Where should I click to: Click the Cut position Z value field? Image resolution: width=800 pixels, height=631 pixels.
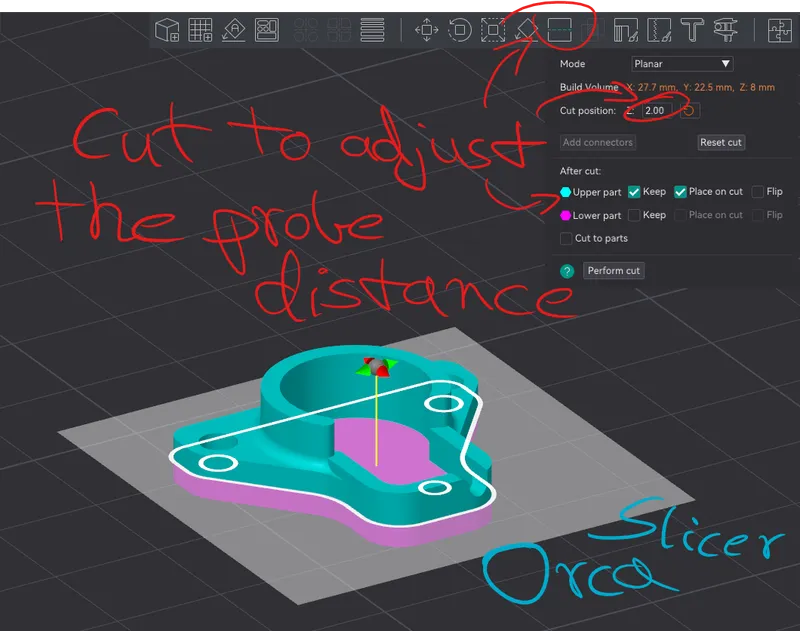(x=655, y=110)
